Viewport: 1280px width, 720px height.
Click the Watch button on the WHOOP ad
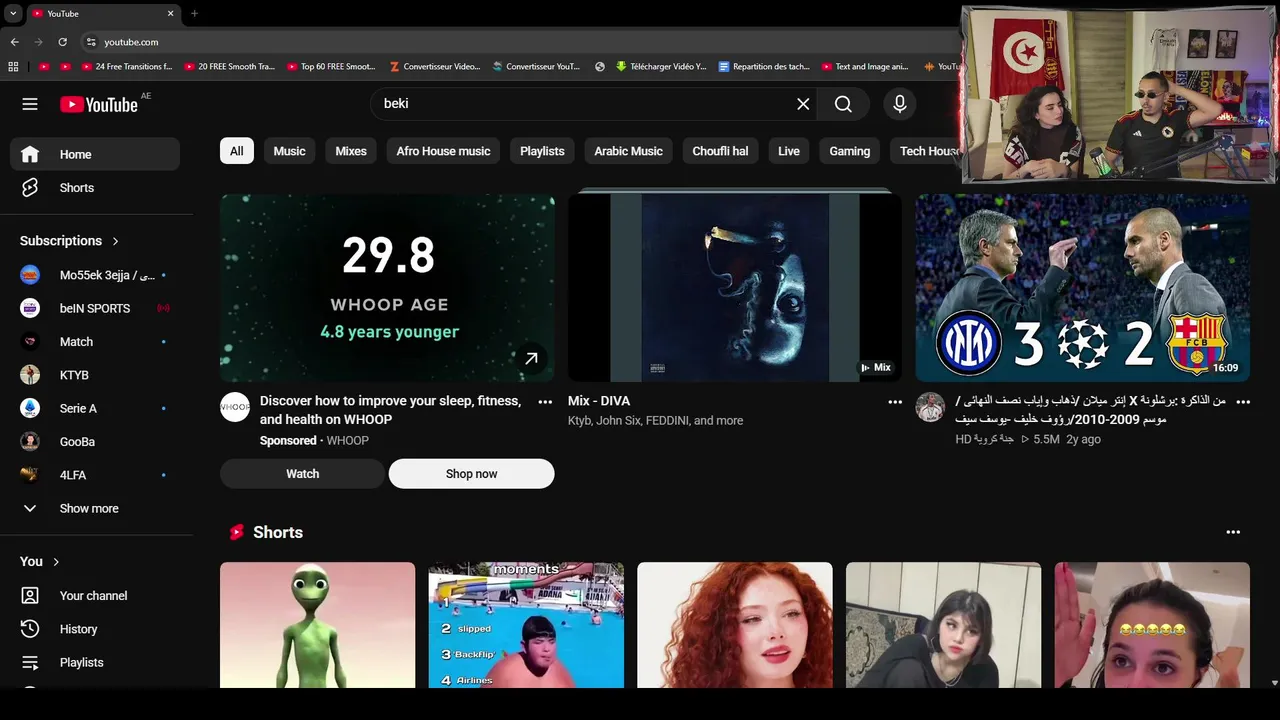[302, 474]
